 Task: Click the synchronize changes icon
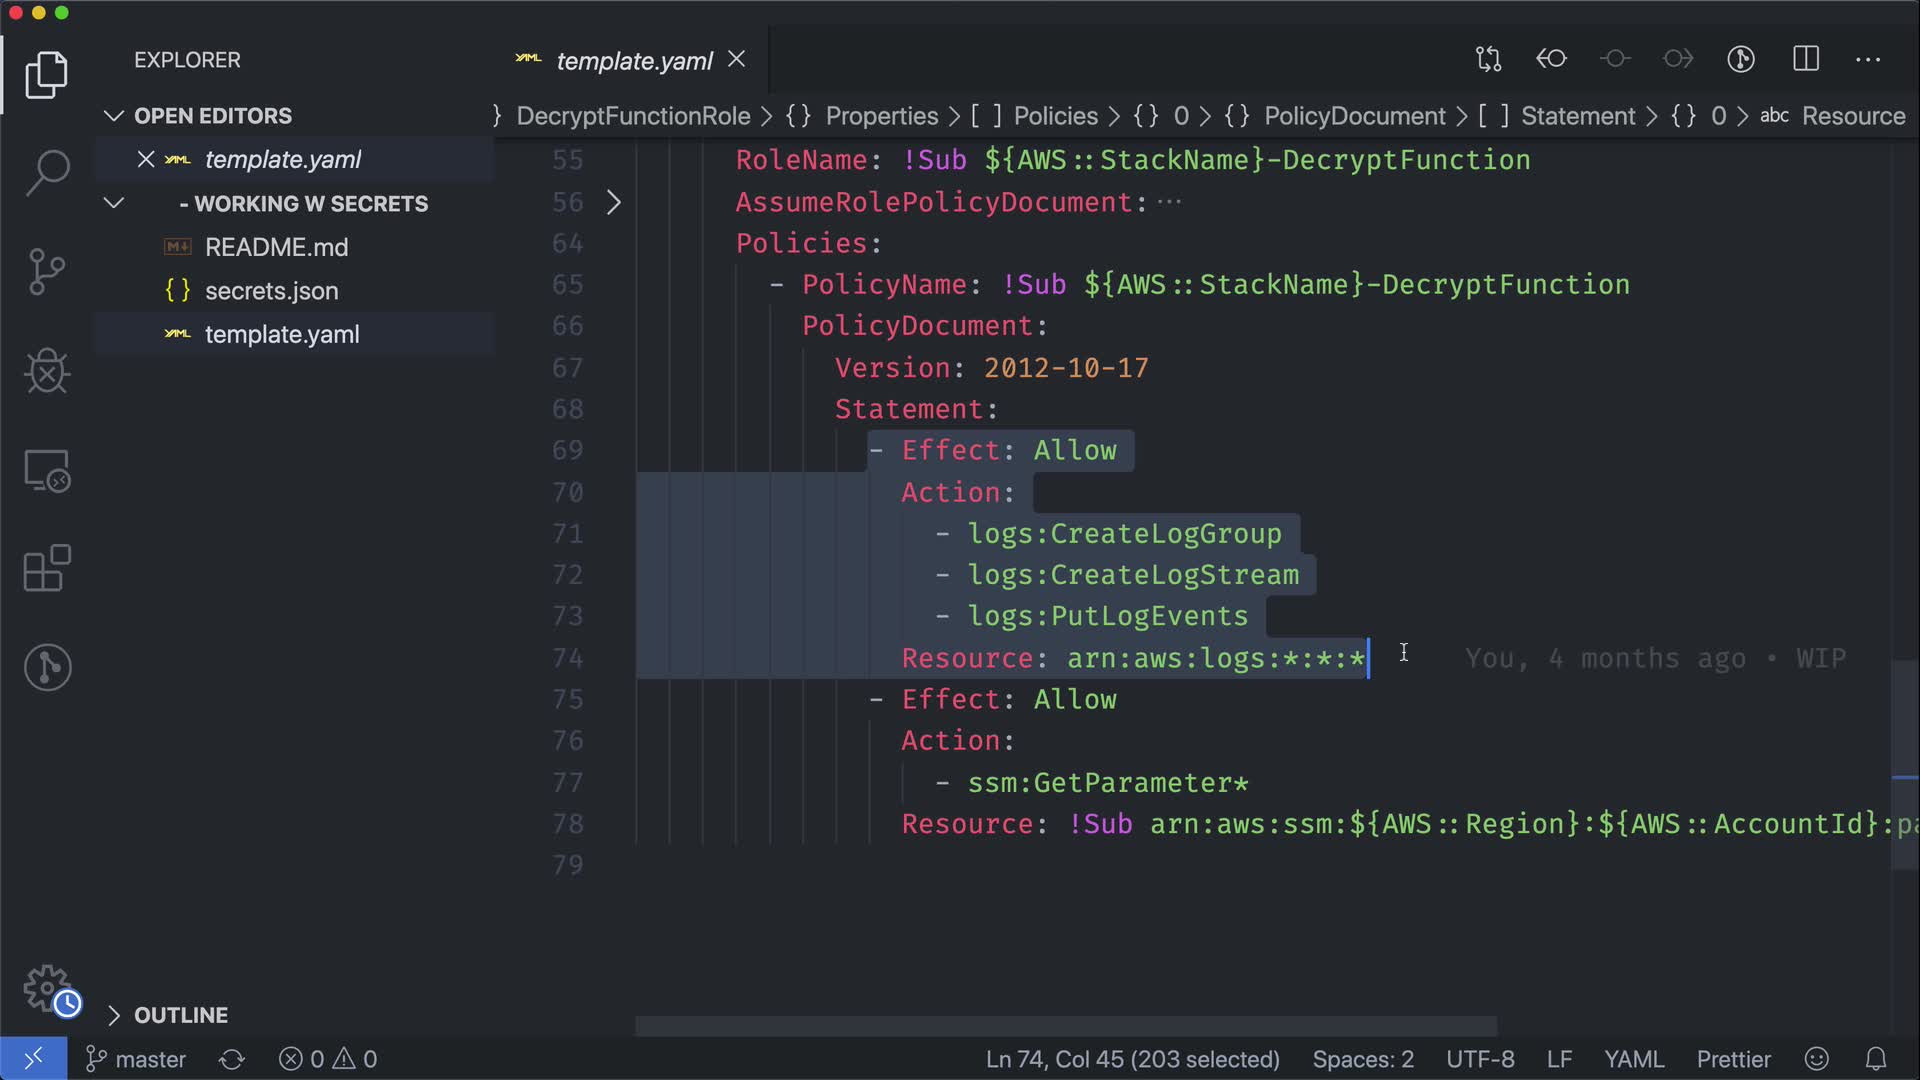232,1059
